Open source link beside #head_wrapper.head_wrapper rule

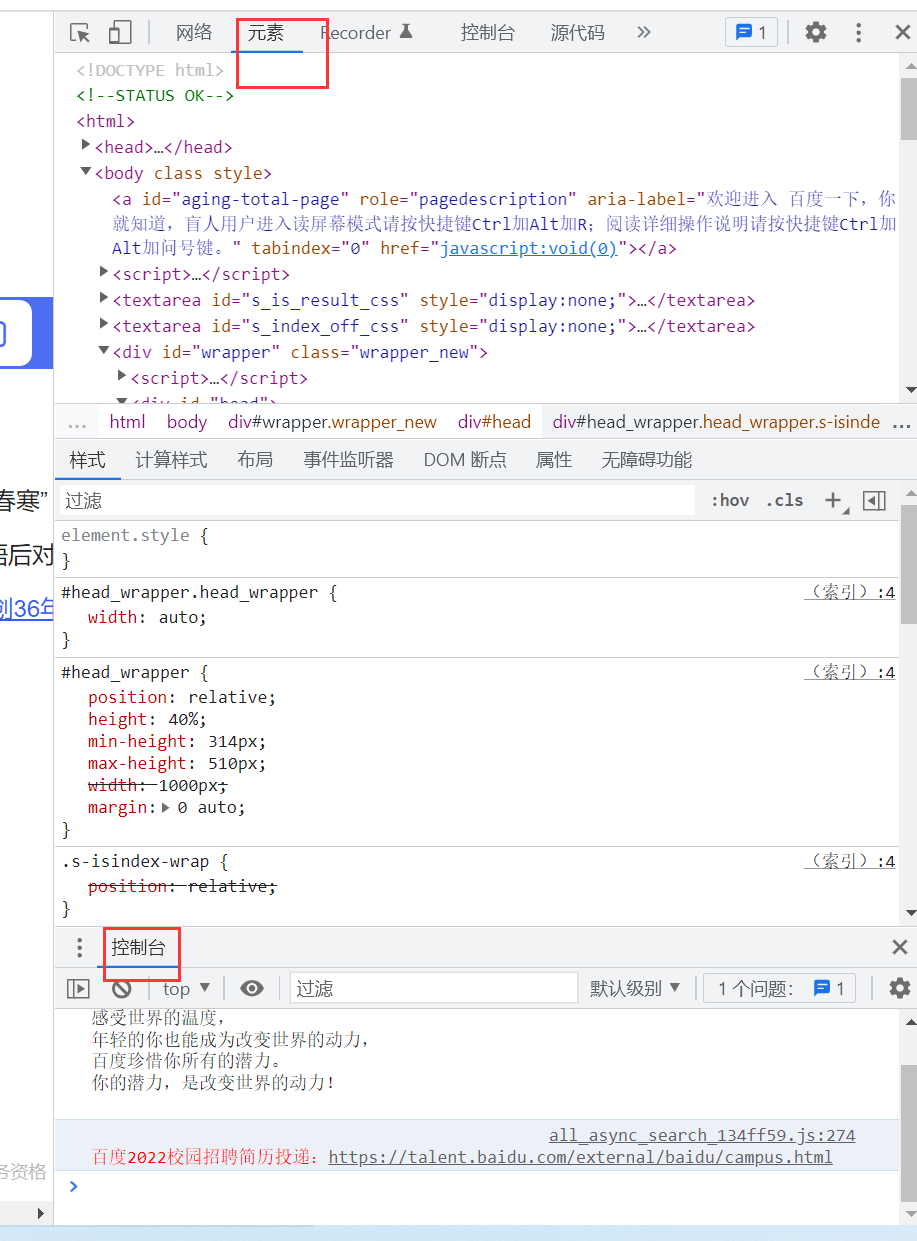[x=849, y=592]
